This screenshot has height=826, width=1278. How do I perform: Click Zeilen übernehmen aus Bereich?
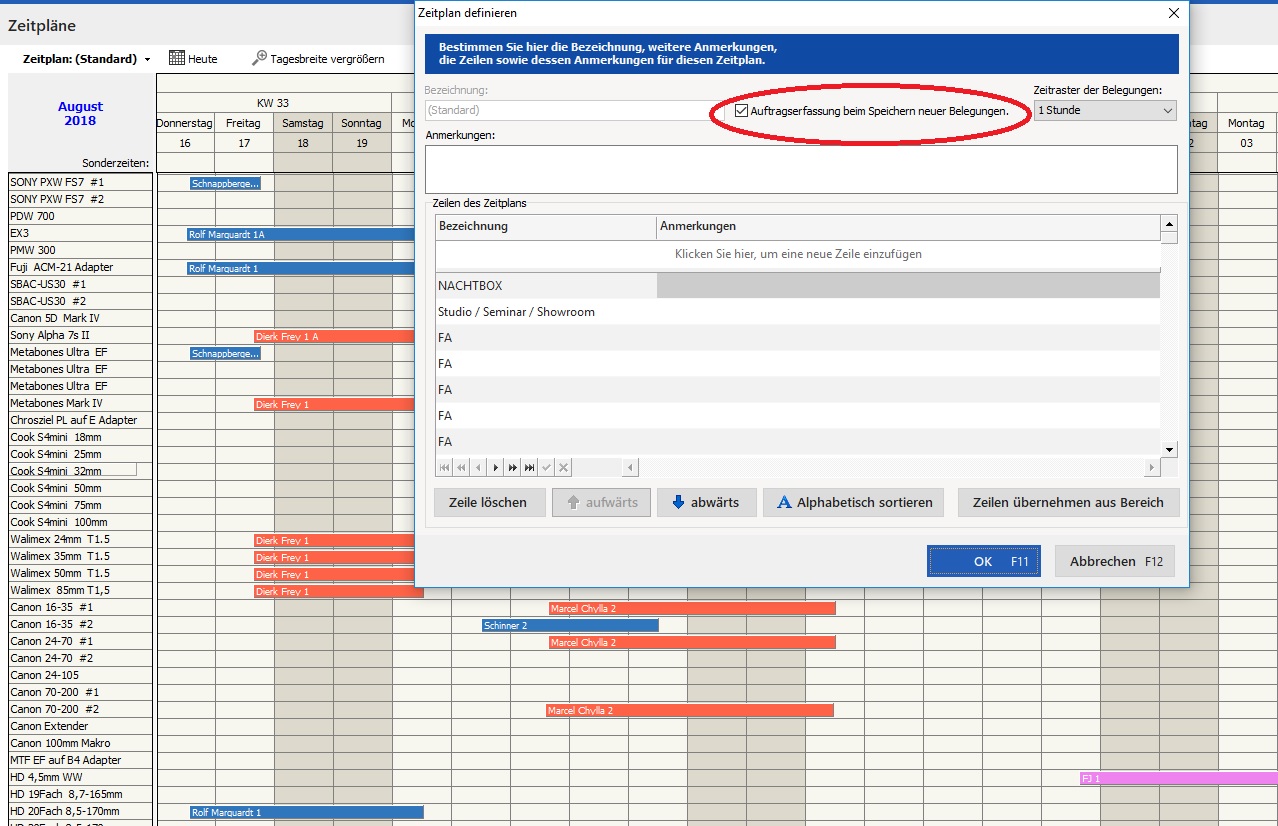click(x=1068, y=502)
